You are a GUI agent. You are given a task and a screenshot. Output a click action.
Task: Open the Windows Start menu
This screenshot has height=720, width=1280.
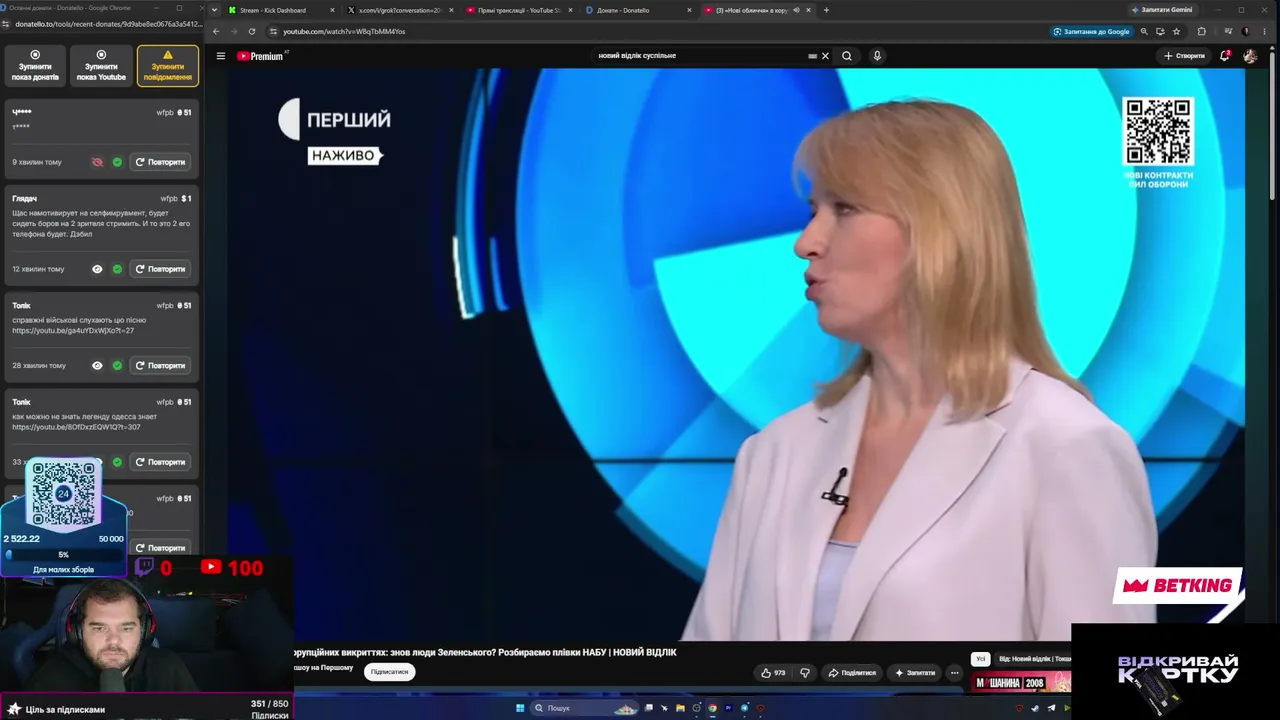[x=520, y=708]
